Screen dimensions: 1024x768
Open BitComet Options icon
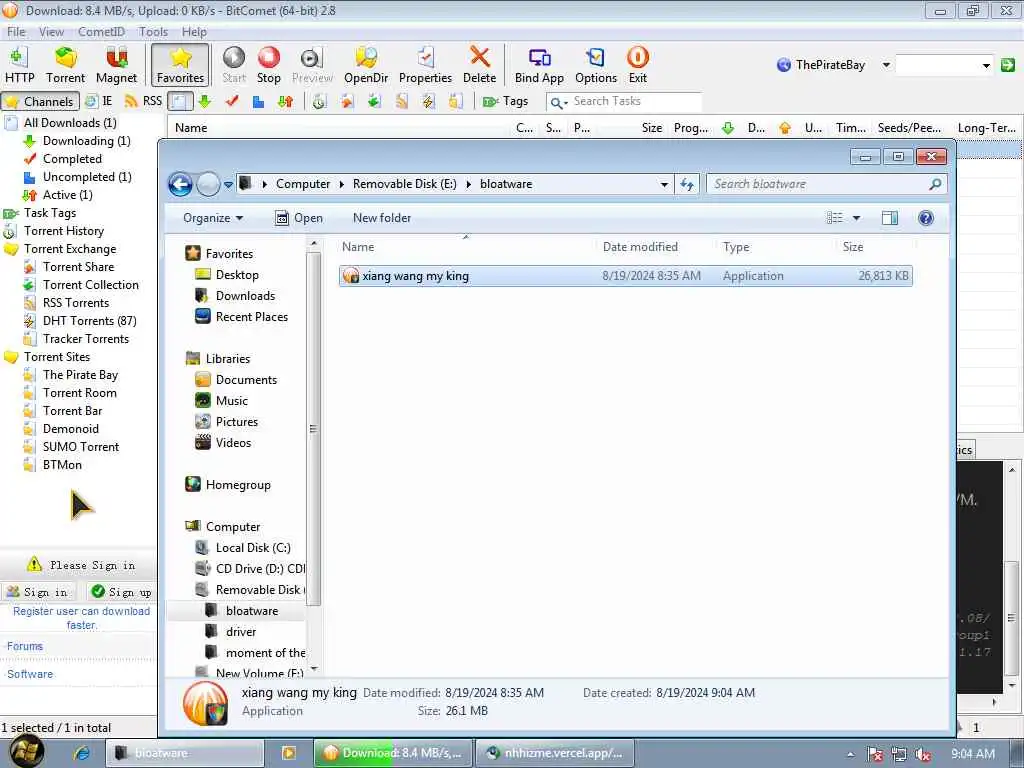pyautogui.click(x=596, y=65)
